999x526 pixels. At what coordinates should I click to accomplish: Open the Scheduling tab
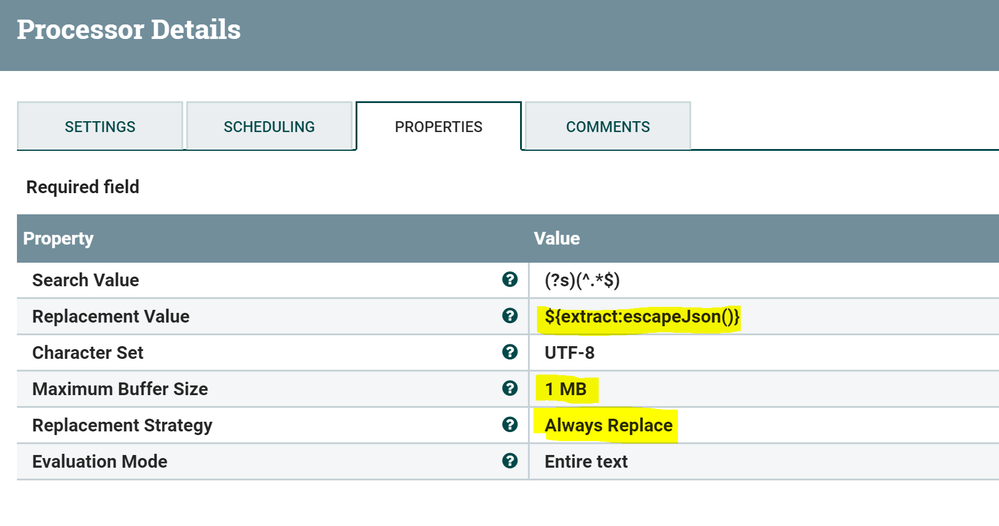(269, 127)
